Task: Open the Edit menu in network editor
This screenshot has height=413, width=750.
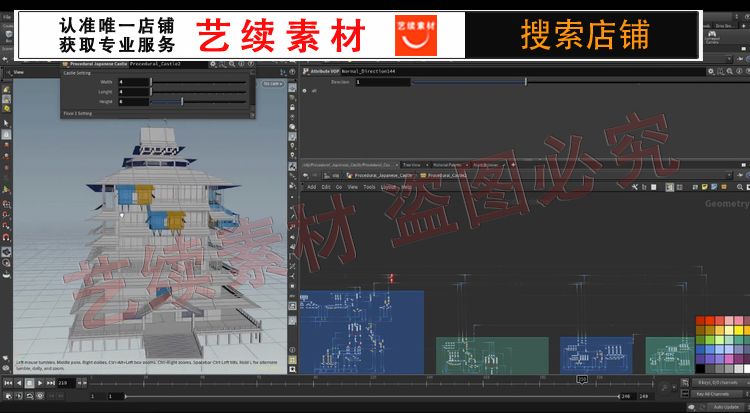Action: pos(326,187)
